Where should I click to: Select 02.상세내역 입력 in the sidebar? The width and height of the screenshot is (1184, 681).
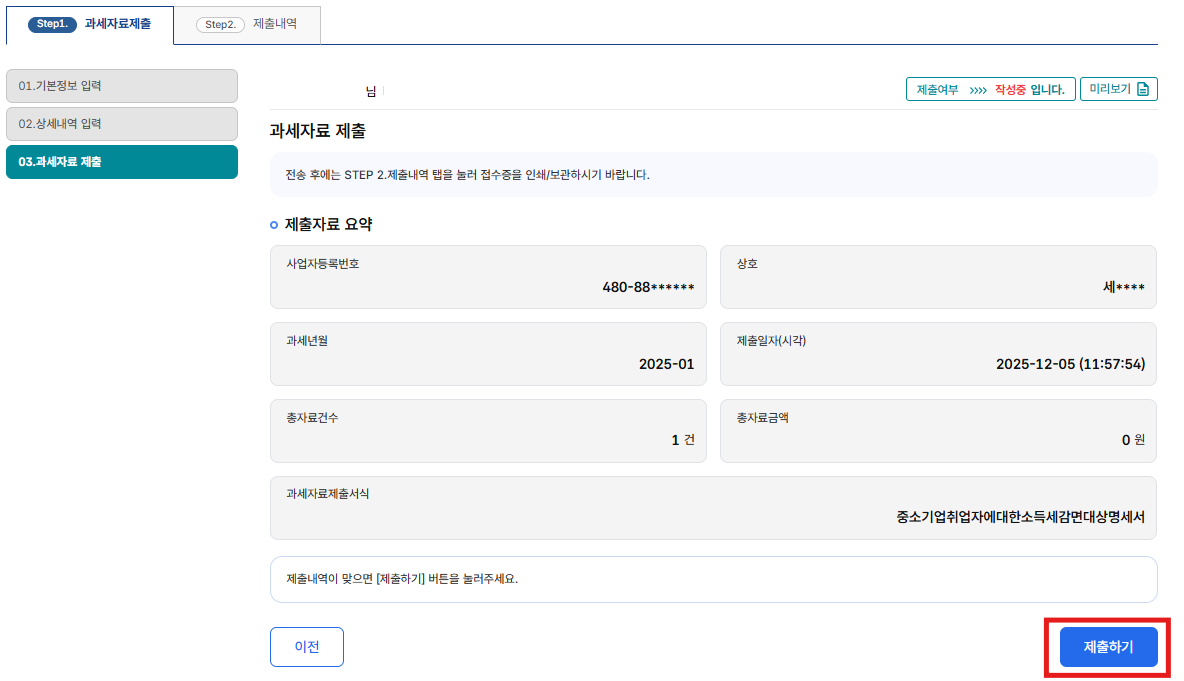point(122,124)
